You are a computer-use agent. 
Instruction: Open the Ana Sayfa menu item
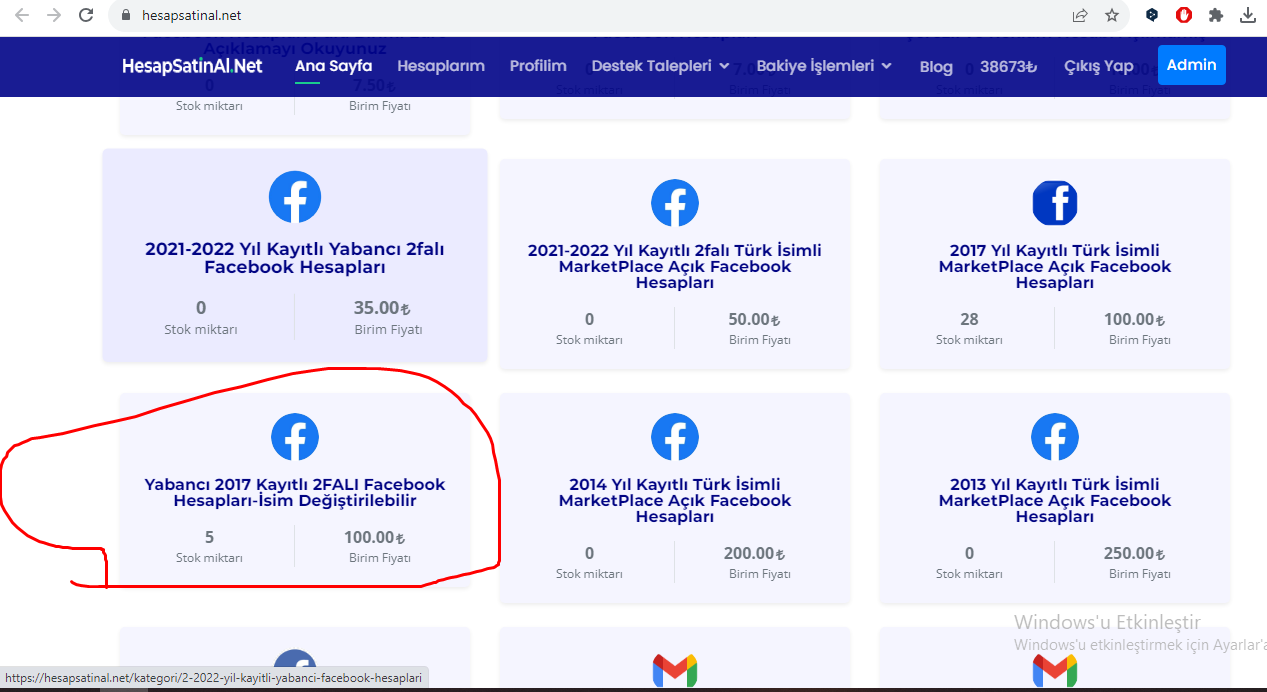pos(334,66)
